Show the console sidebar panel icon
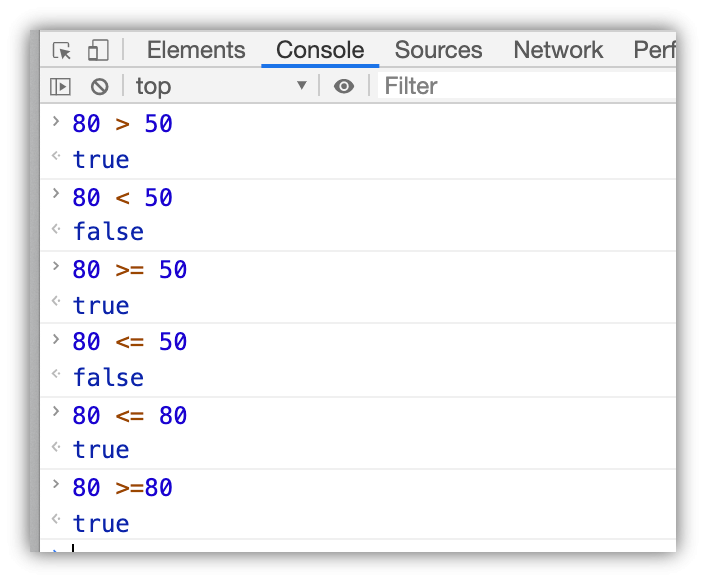 pyautogui.click(x=61, y=87)
